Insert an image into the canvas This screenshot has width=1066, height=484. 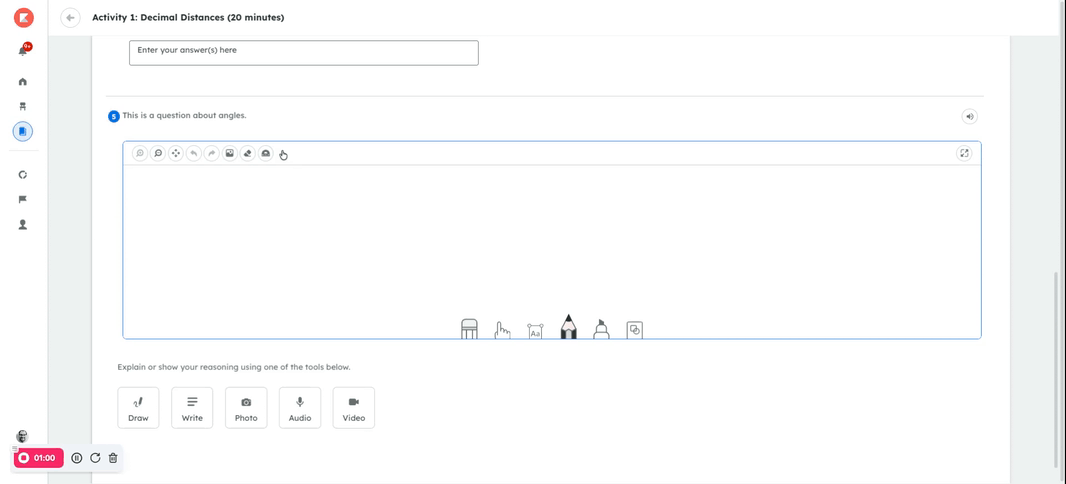point(230,154)
